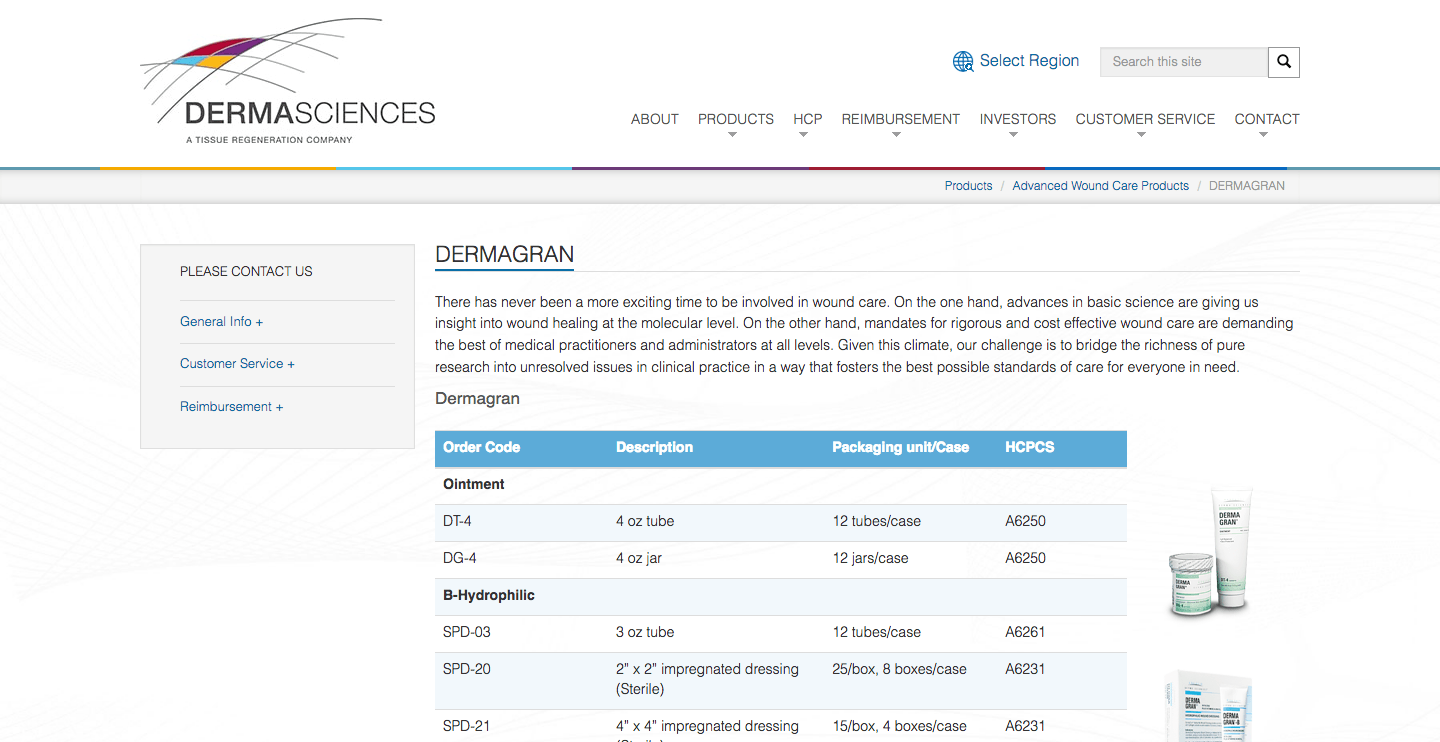The image size is (1440, 742).
Task: Go to Products breadcrumb link
Action: pyautogui.click(x=969, y=186)
